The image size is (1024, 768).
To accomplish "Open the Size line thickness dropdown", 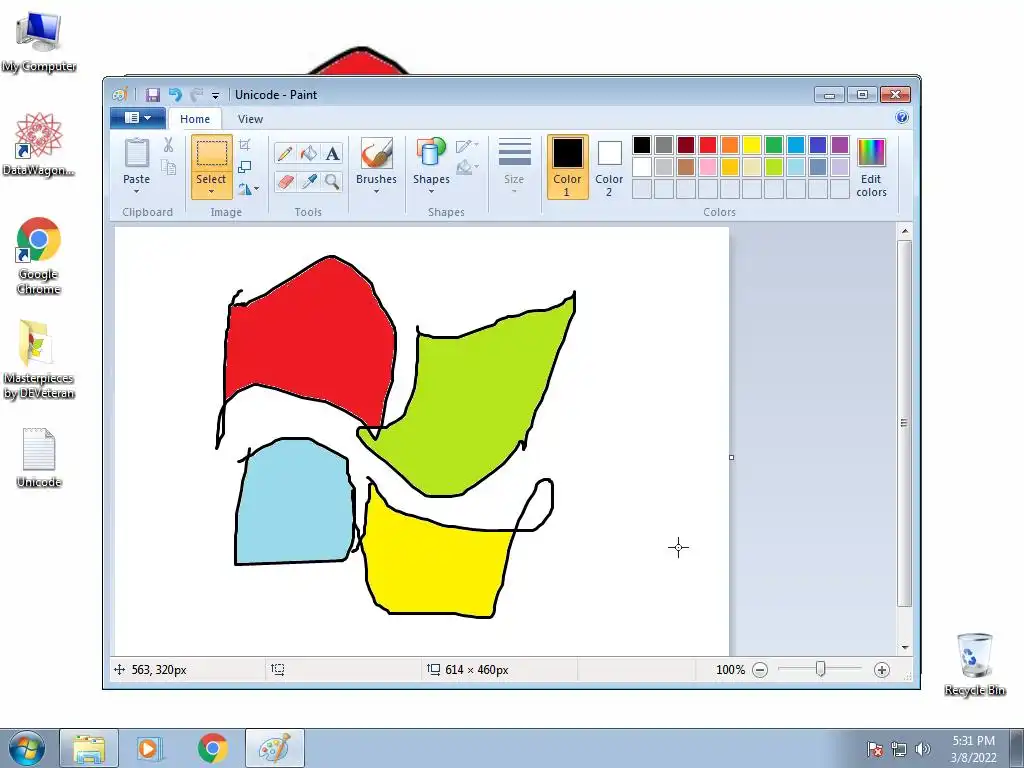I will point(514,167).
